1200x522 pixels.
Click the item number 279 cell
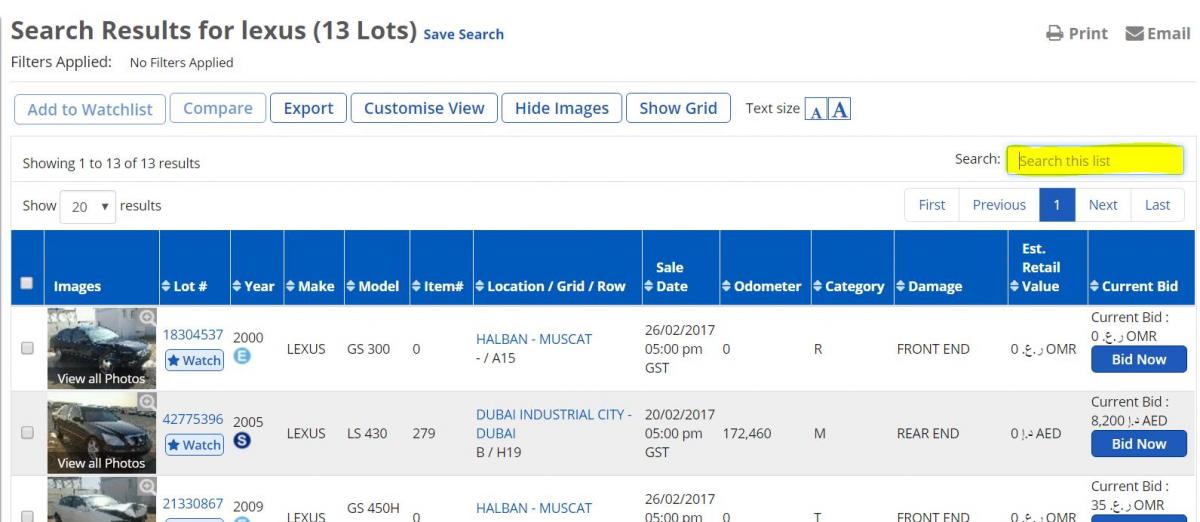[423, 434]
